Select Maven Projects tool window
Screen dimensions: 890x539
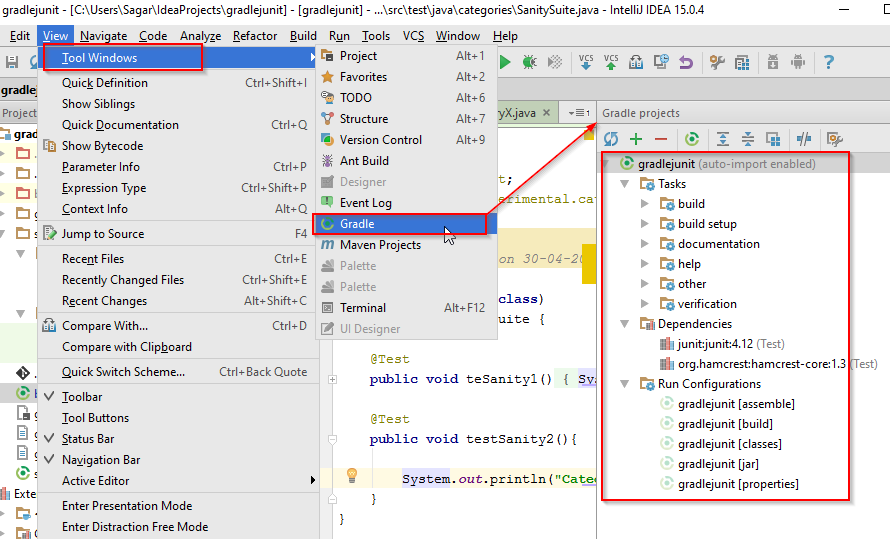pyautogui.click(x=406, y=245)
